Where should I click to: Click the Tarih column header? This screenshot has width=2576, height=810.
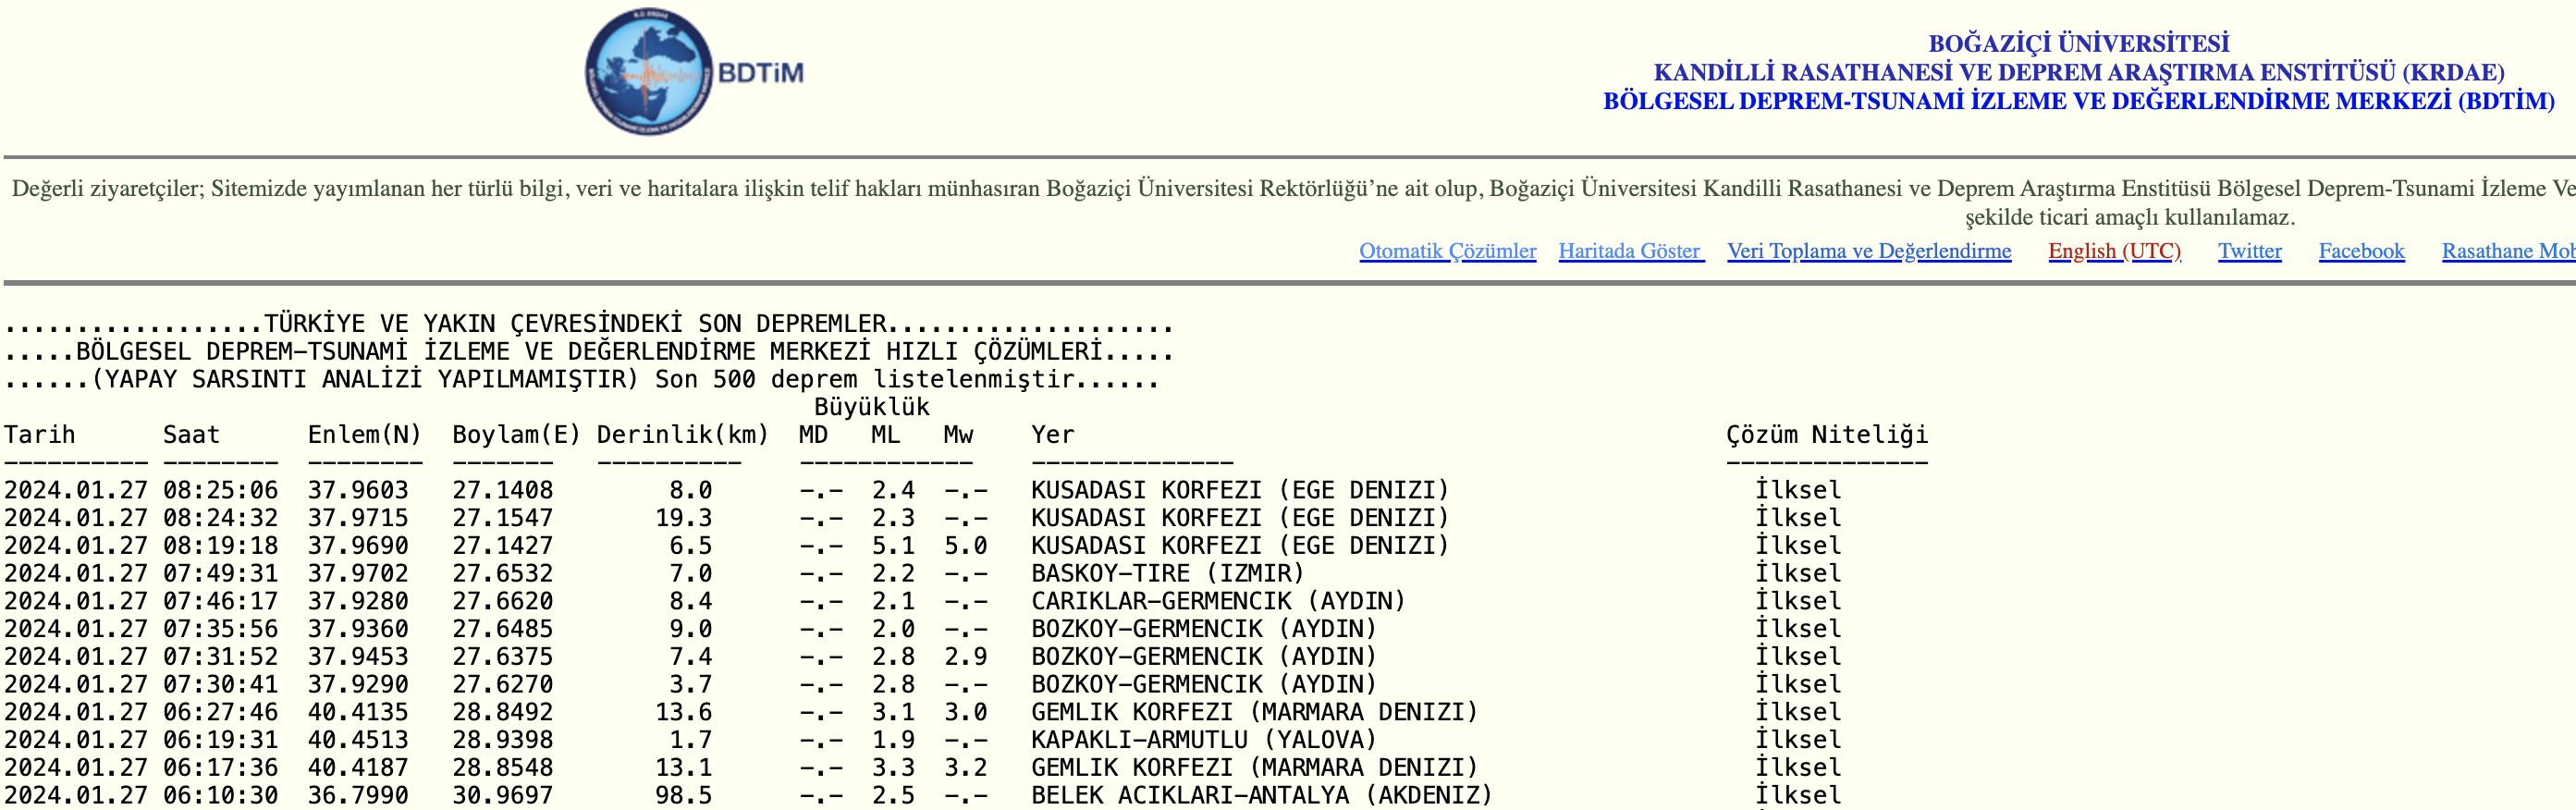(x=40, y=435)
